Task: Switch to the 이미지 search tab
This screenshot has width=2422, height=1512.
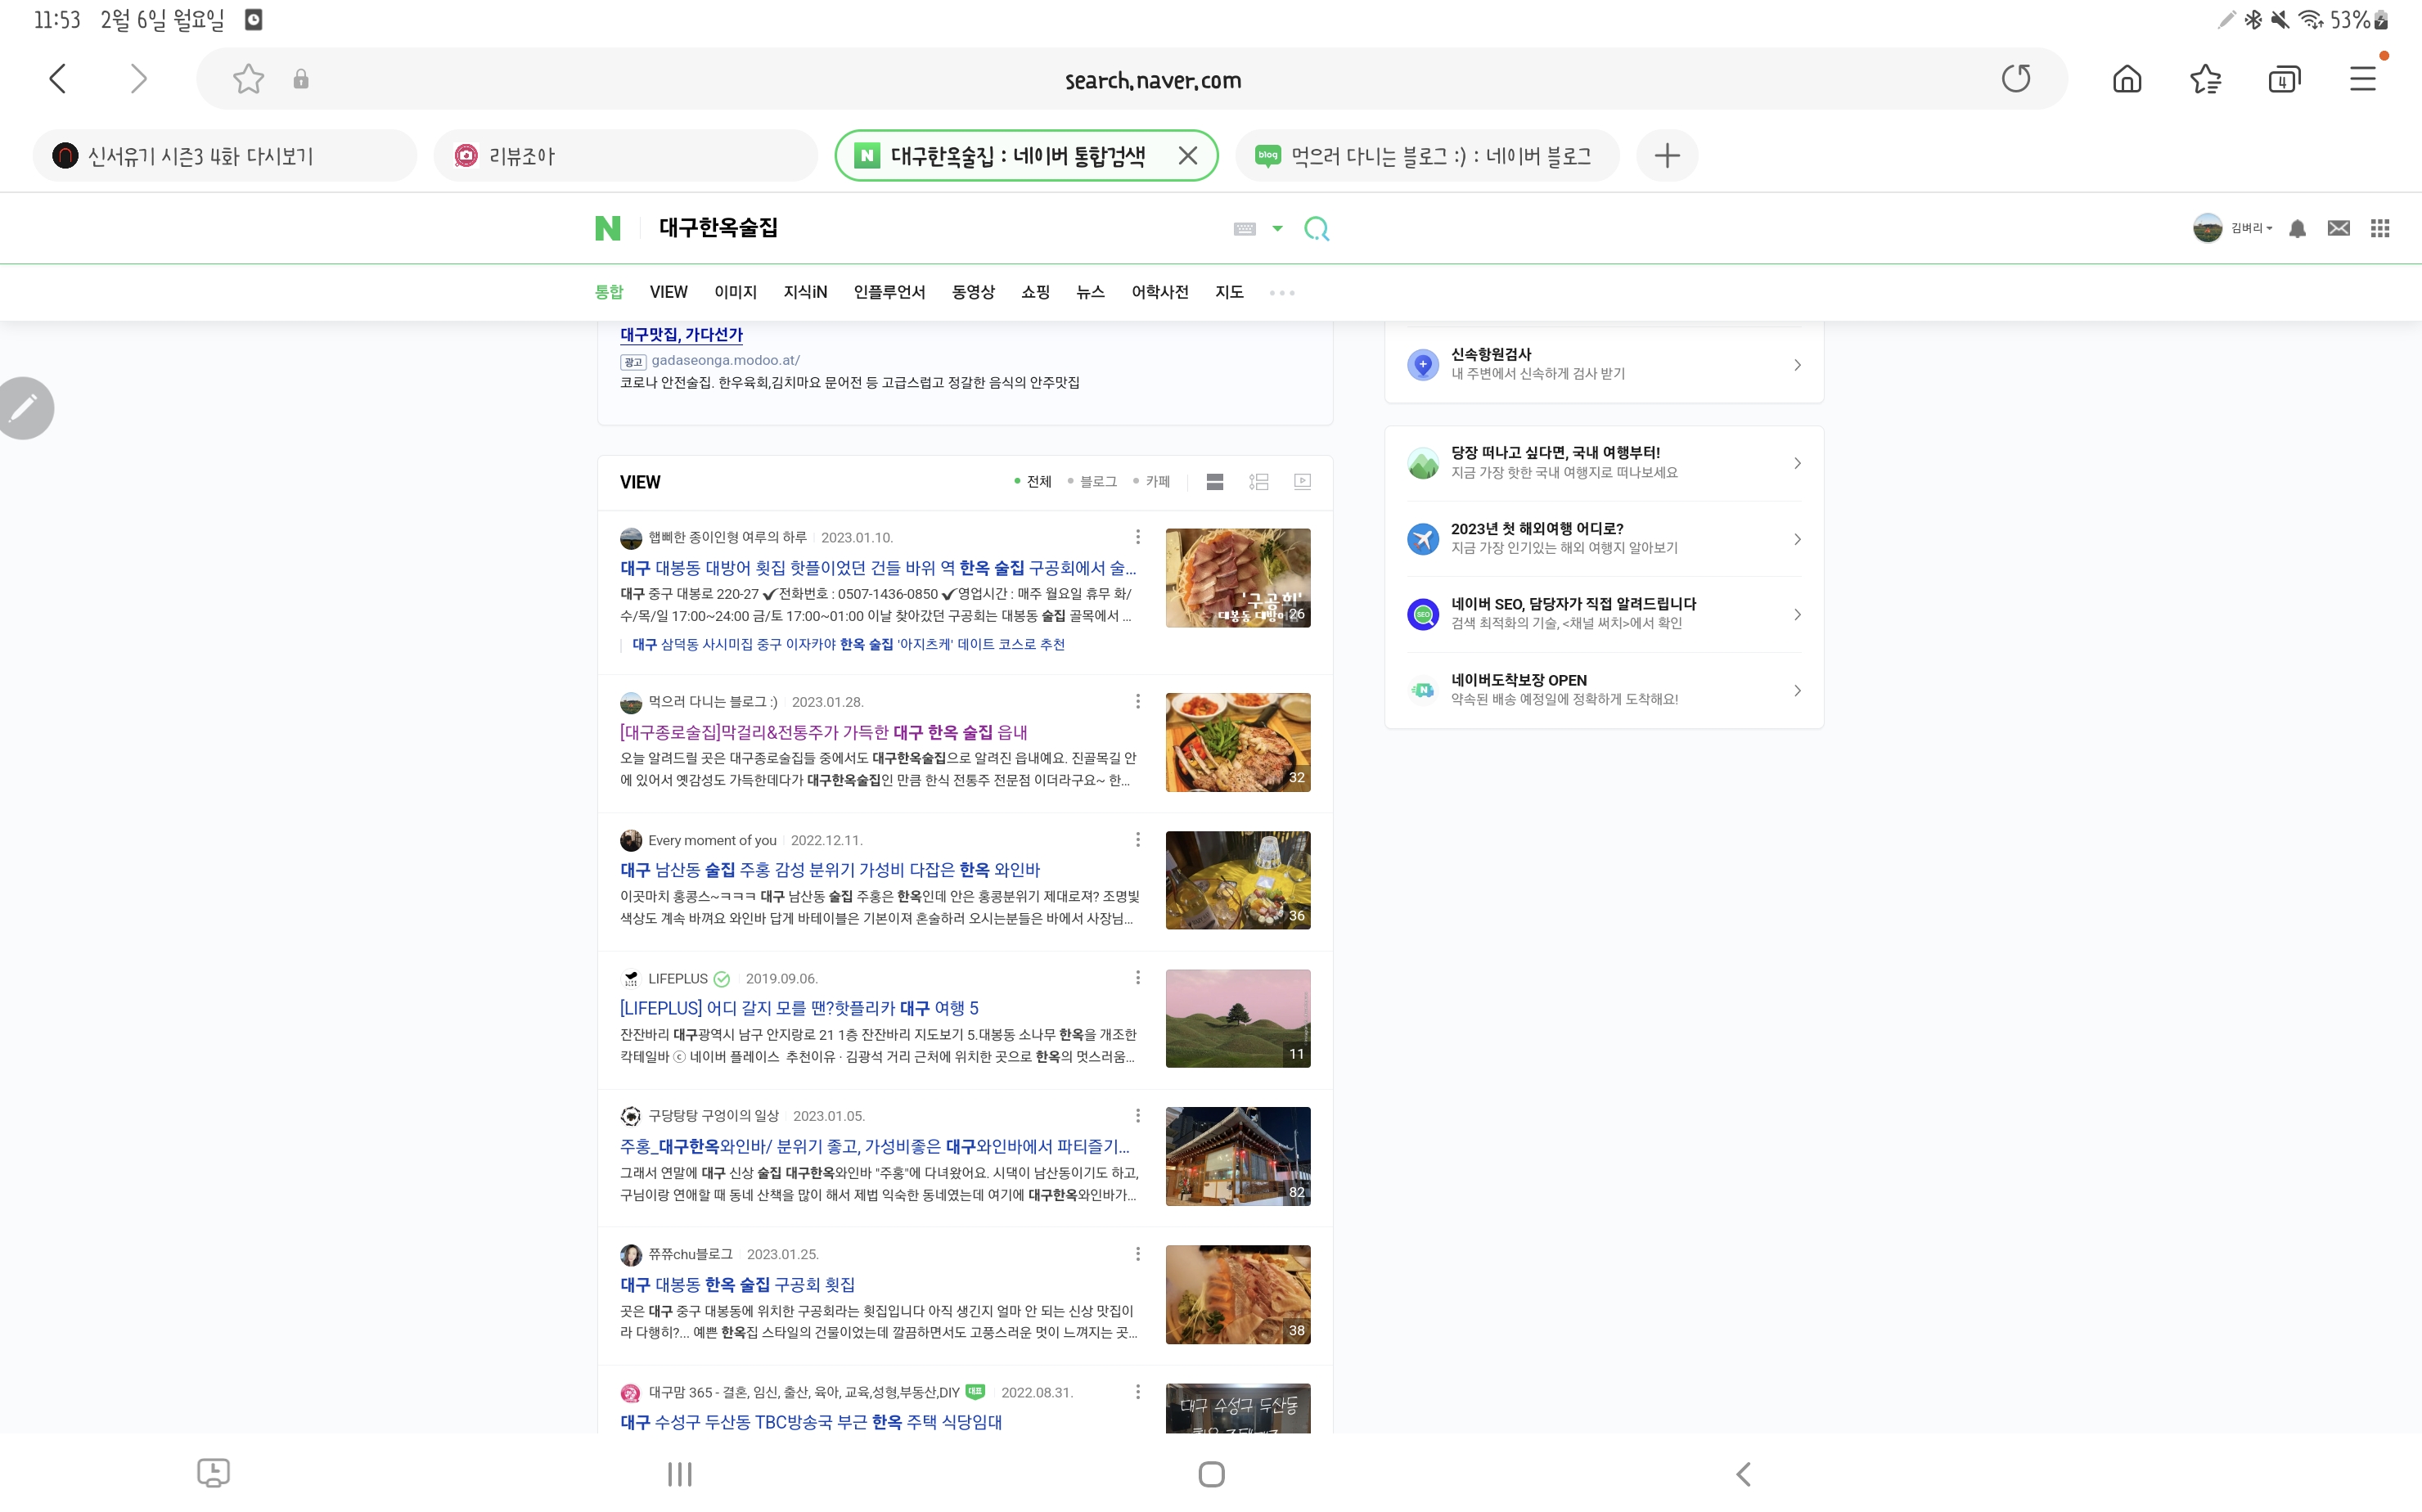Action: click(735, 292)
